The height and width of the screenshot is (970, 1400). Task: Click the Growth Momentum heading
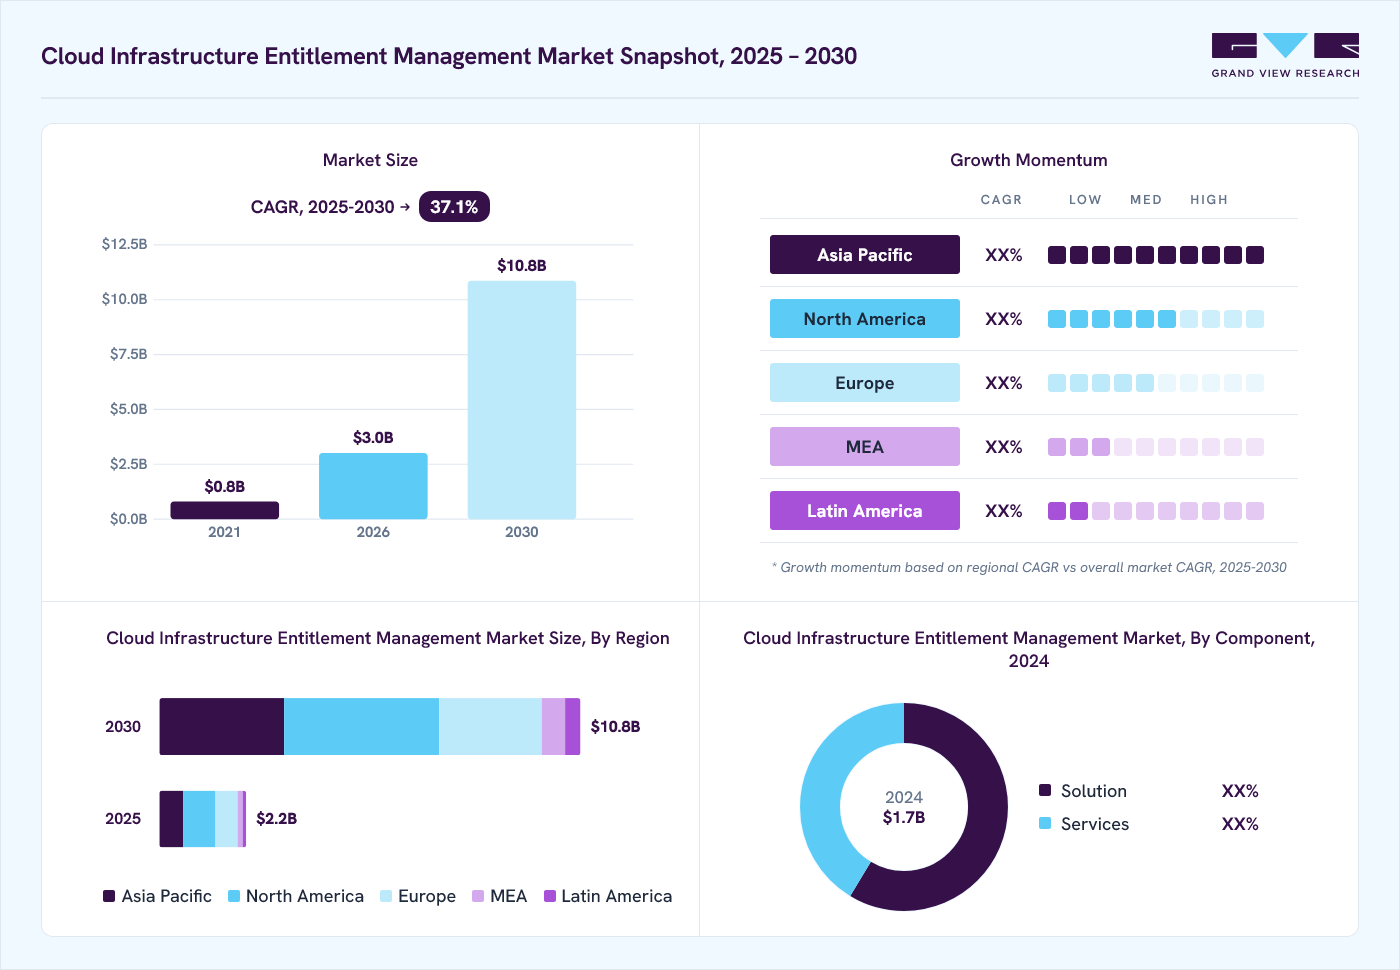pyautogui.click(x=1029, y=160)
